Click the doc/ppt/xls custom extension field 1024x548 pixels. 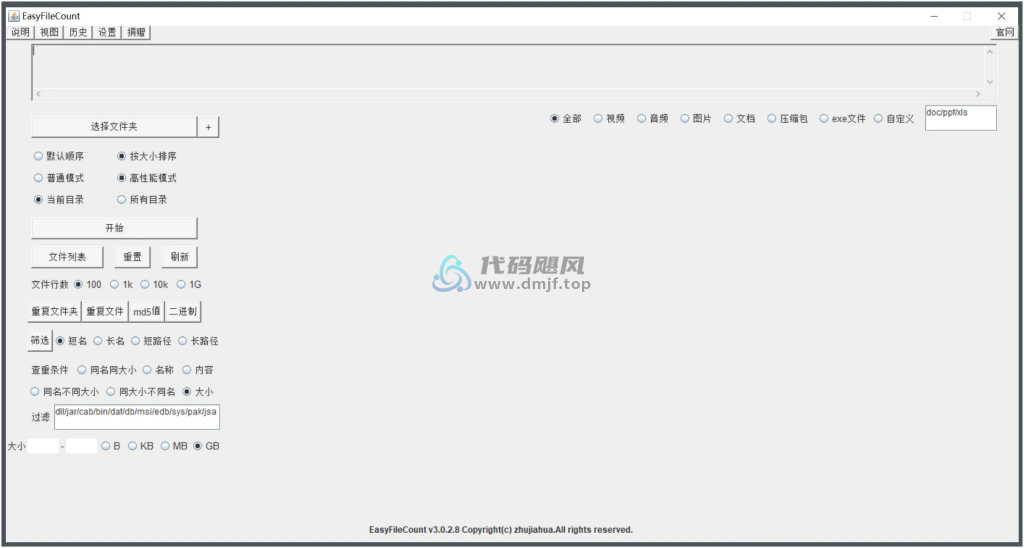pyautogui.click(x=961, y=118)
